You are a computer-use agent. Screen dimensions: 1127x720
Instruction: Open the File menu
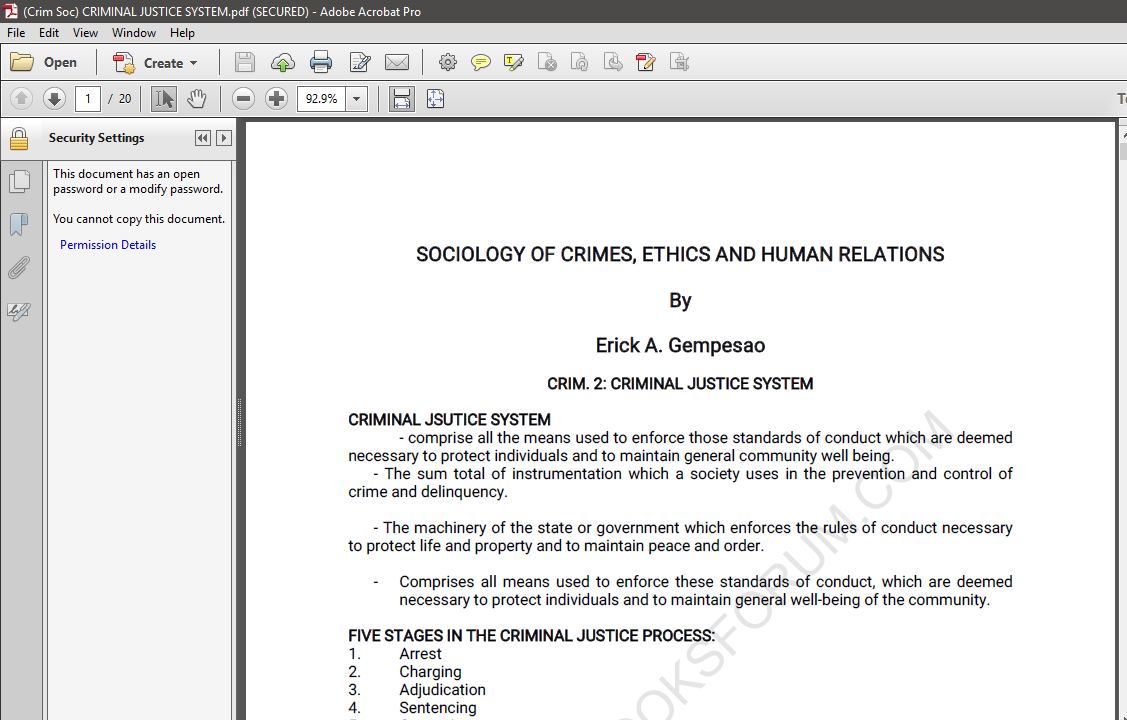(x=16, y=33)
